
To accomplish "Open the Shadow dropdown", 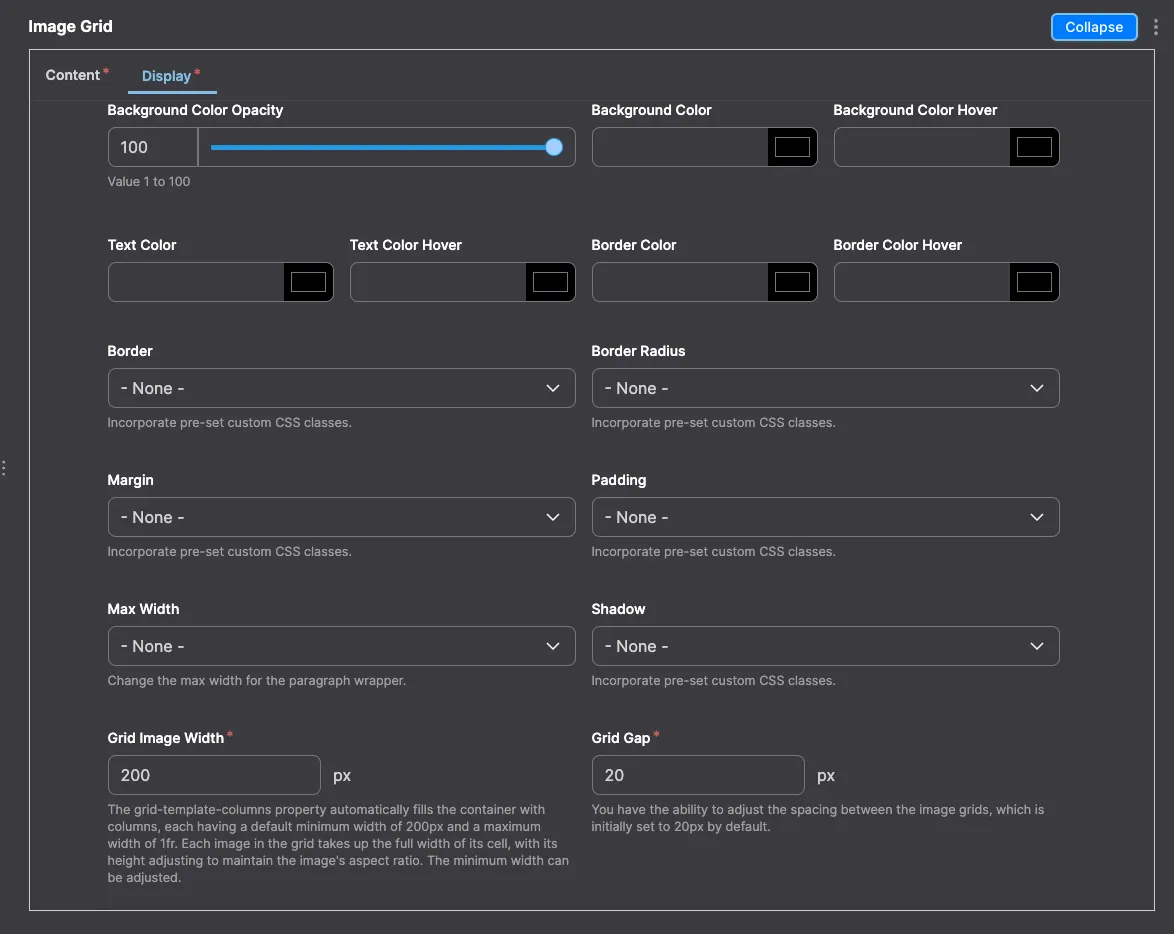I will point(825,646).
